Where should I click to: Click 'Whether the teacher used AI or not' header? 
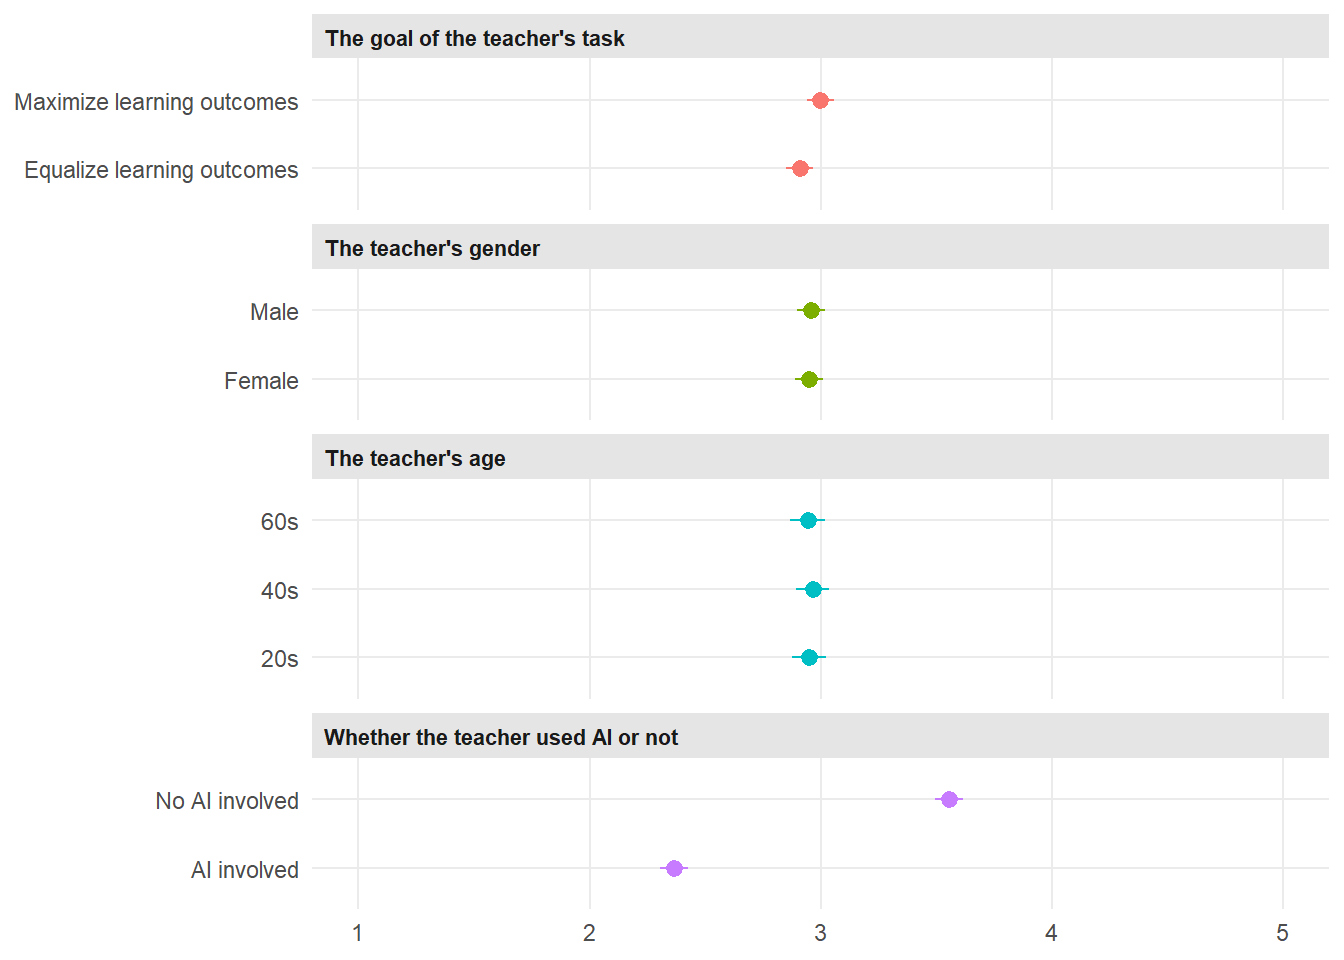pos(501,737)
